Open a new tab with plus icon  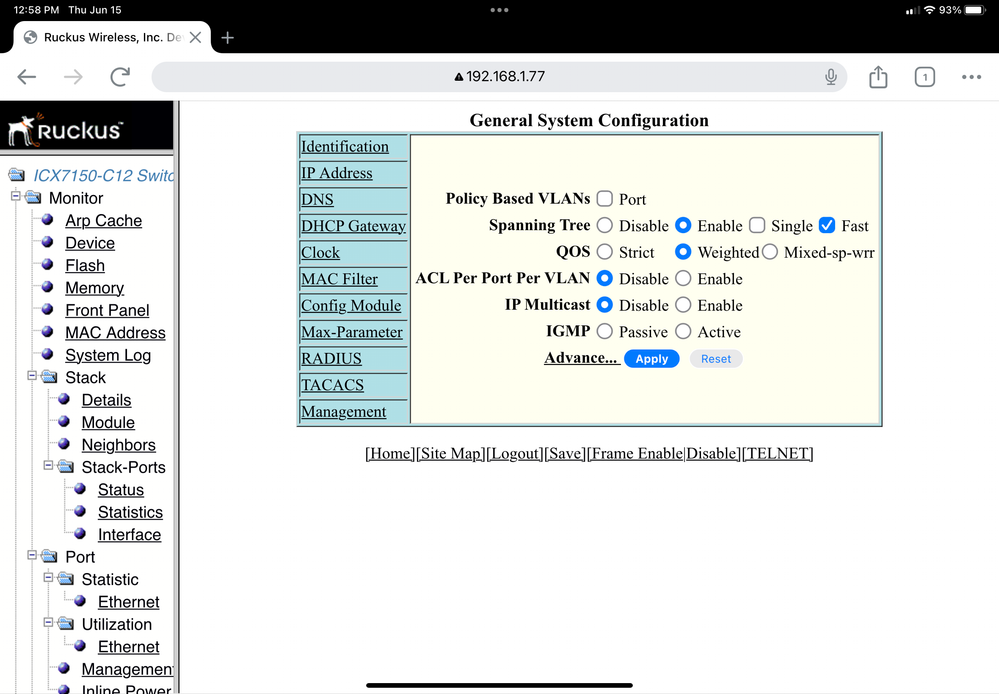(228, 37)
